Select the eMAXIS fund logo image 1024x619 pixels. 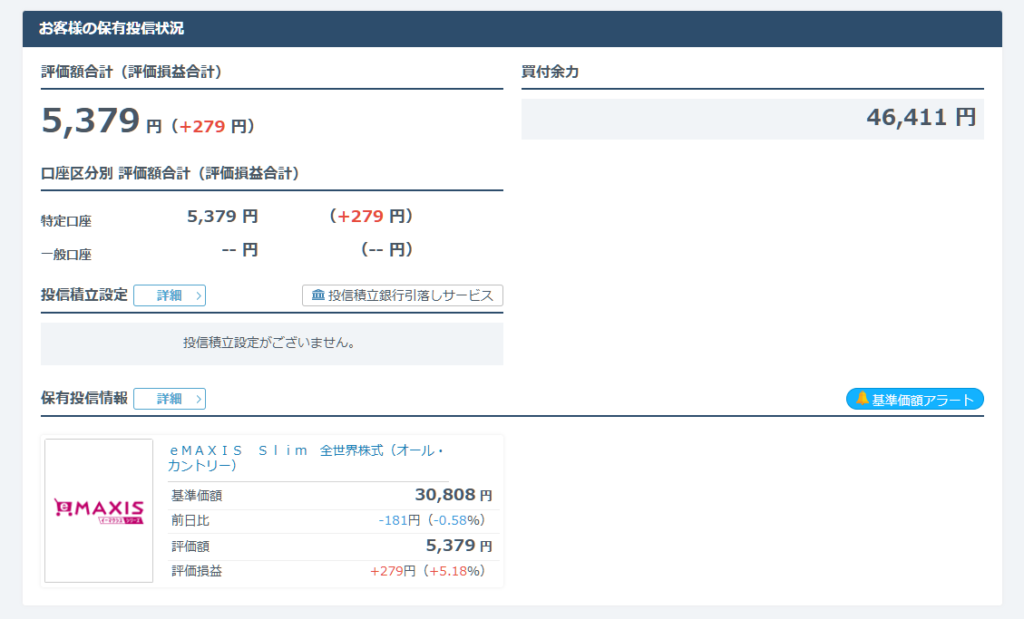click(x=97, y=511)
